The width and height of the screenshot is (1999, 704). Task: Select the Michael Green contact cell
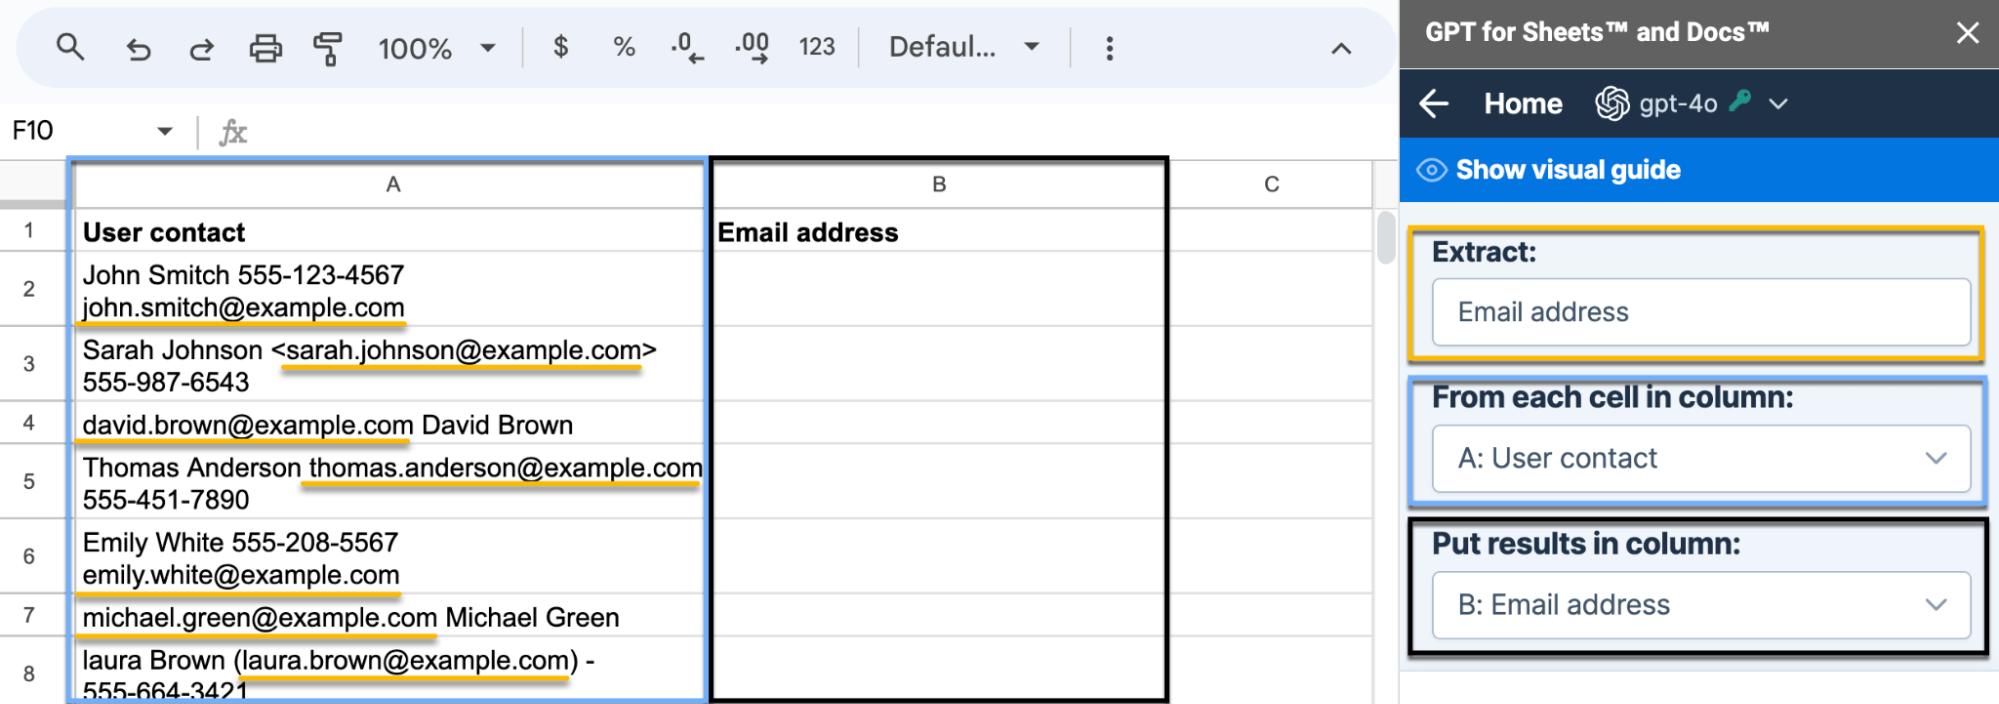(x=389, y=617)
